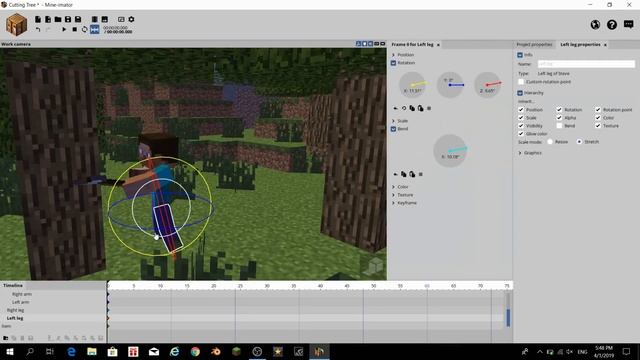Select Left leg properties tab
This screenshot has height=360, width=640.
(580, 44)
